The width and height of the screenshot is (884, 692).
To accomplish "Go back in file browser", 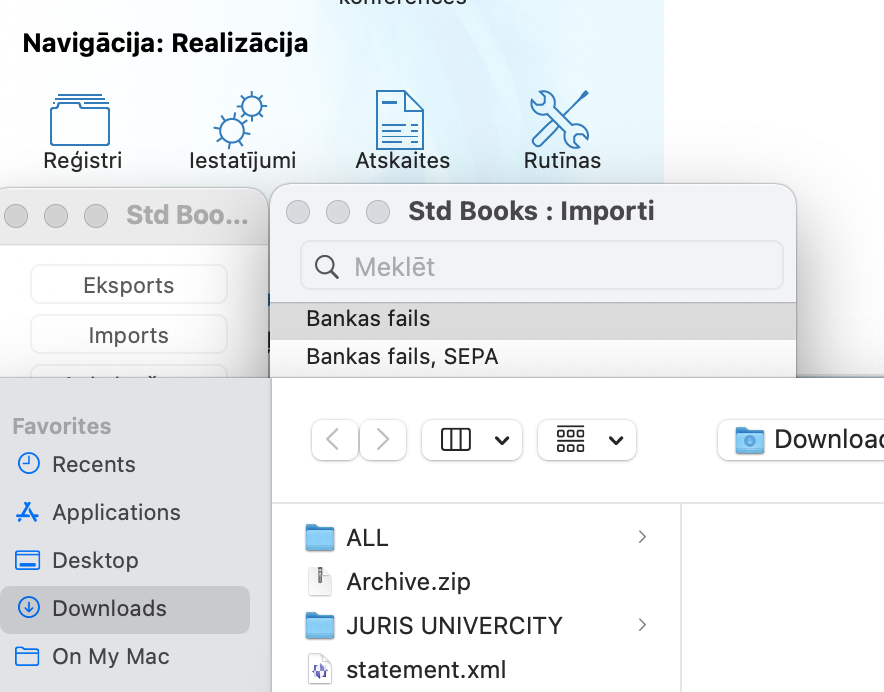I will (x=335, y=439).
